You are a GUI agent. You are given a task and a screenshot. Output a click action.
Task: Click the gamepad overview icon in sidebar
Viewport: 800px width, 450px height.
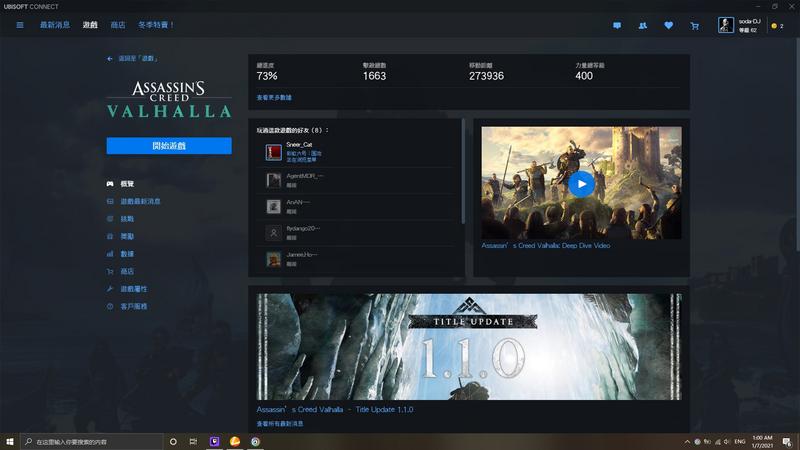point(110,184)
